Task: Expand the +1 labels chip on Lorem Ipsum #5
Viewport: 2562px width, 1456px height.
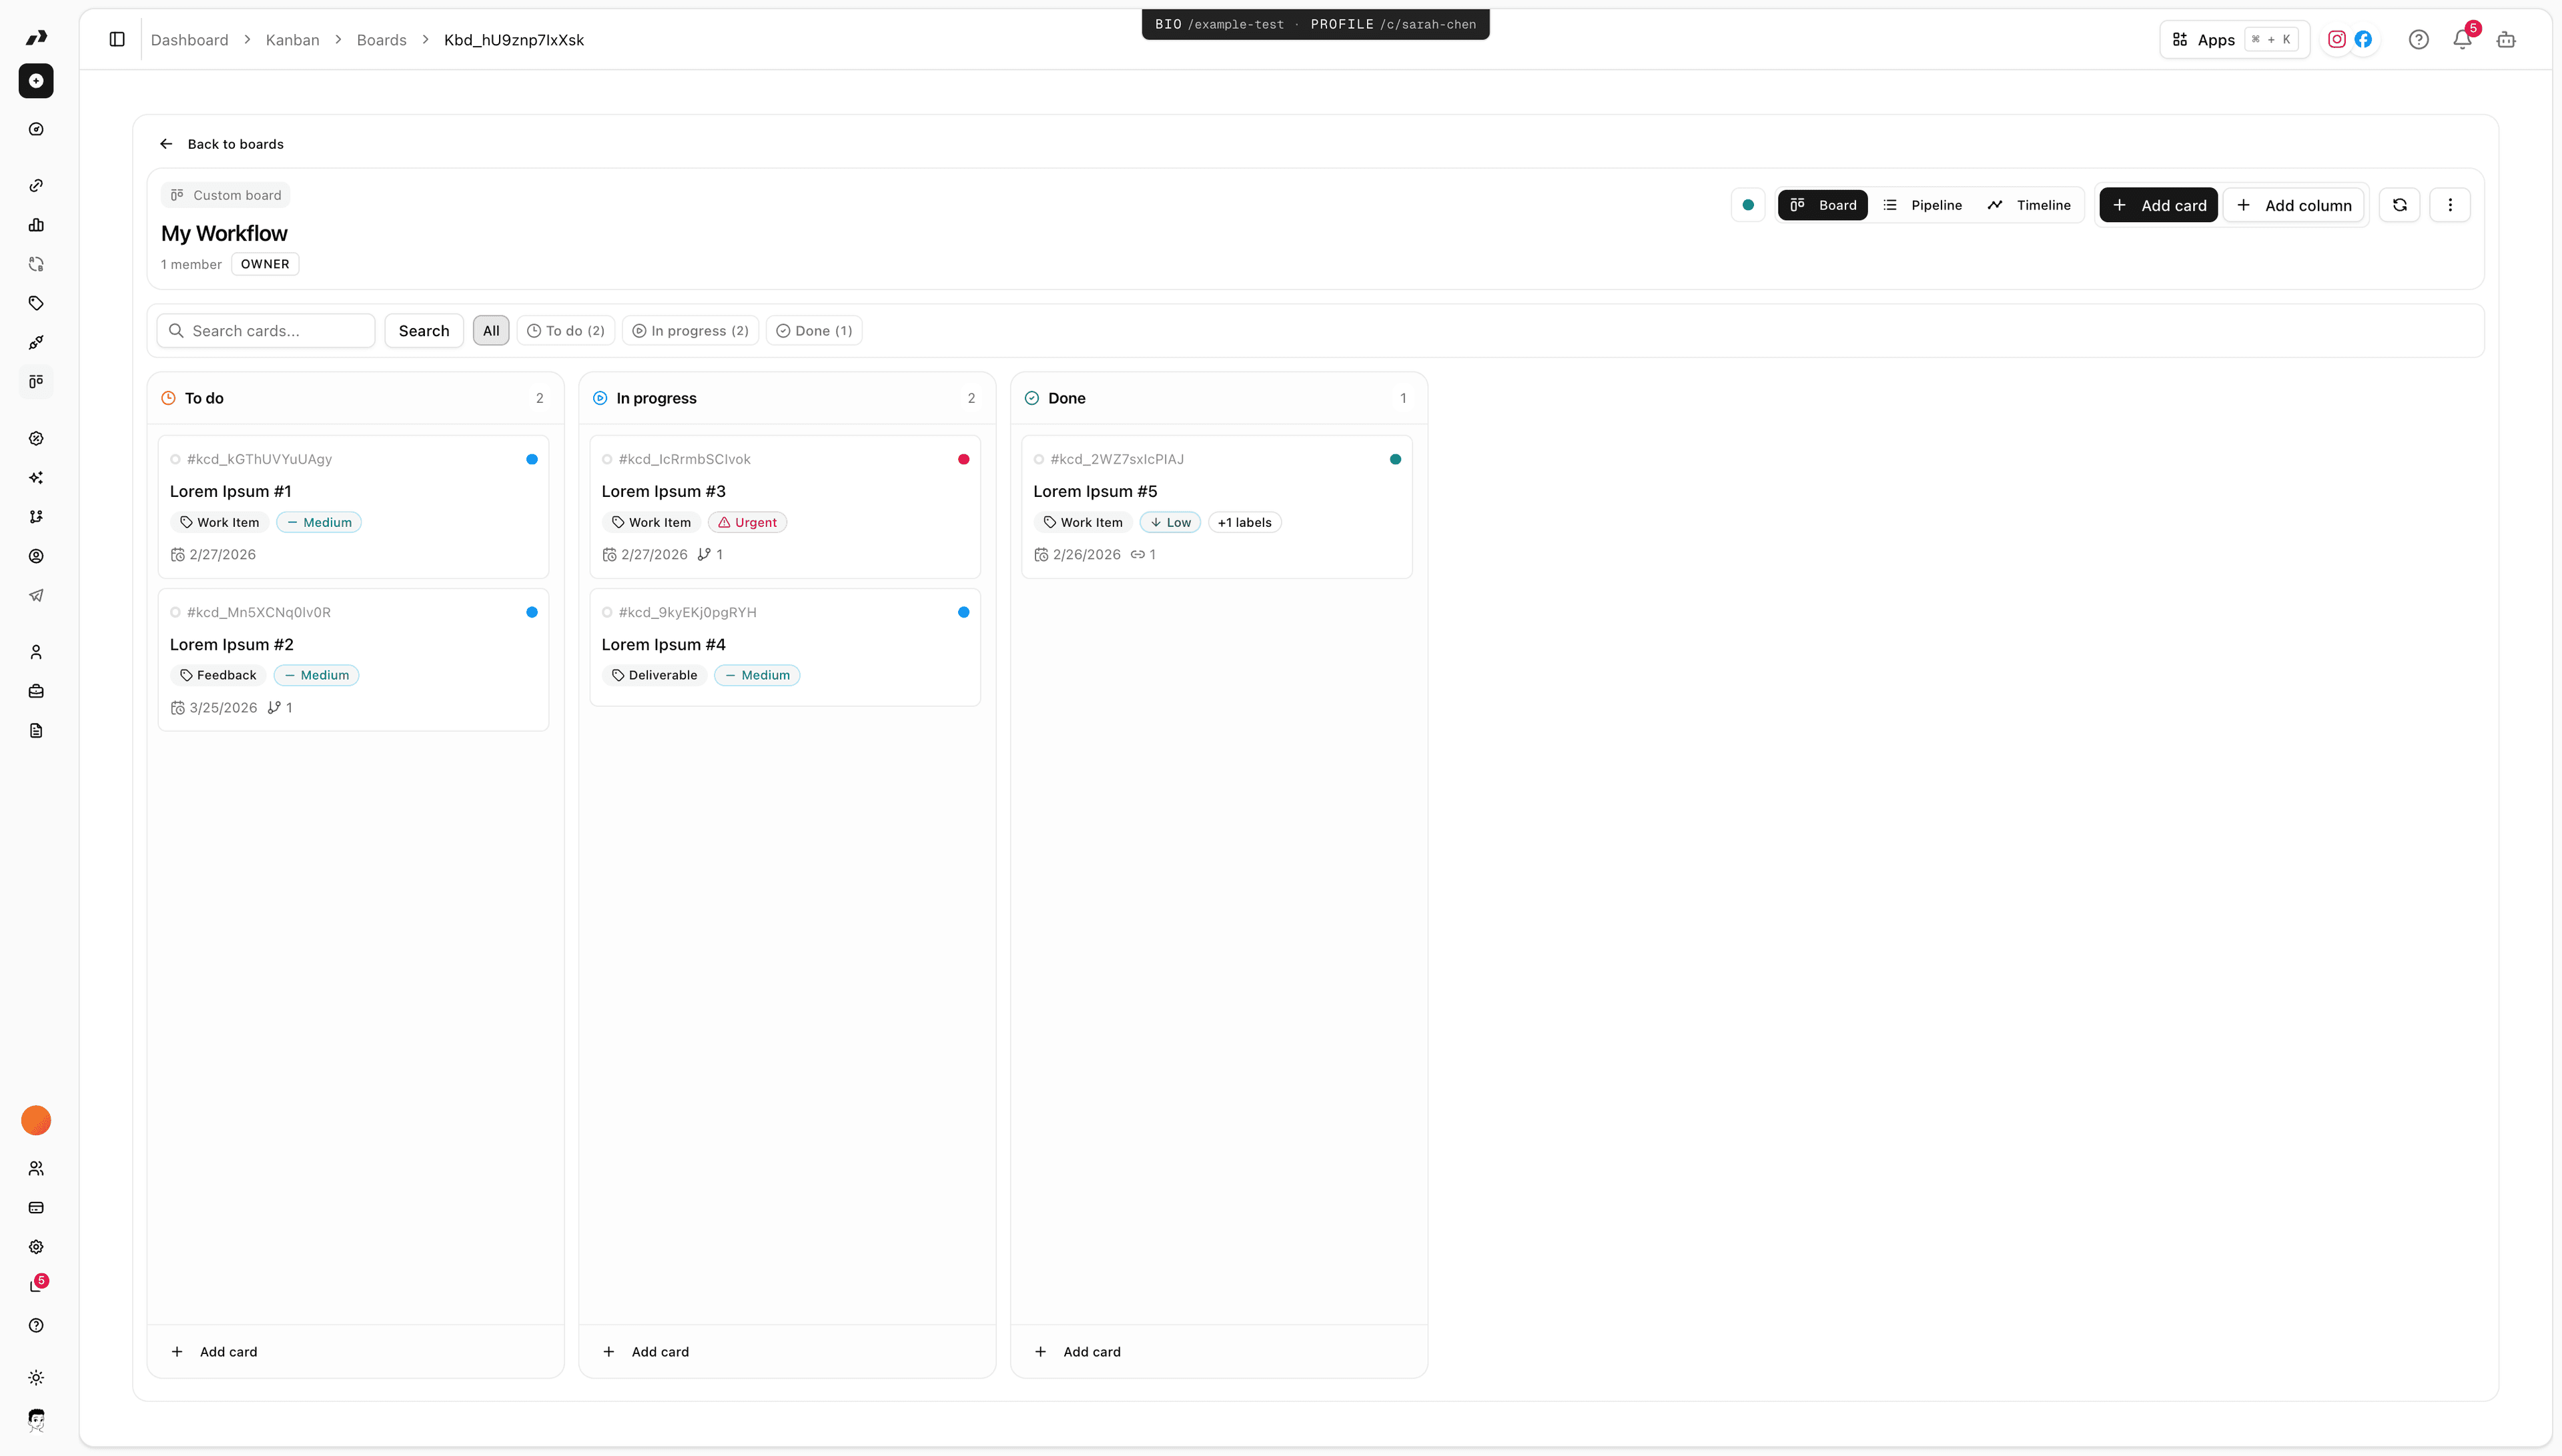Action: [1244, 522]
